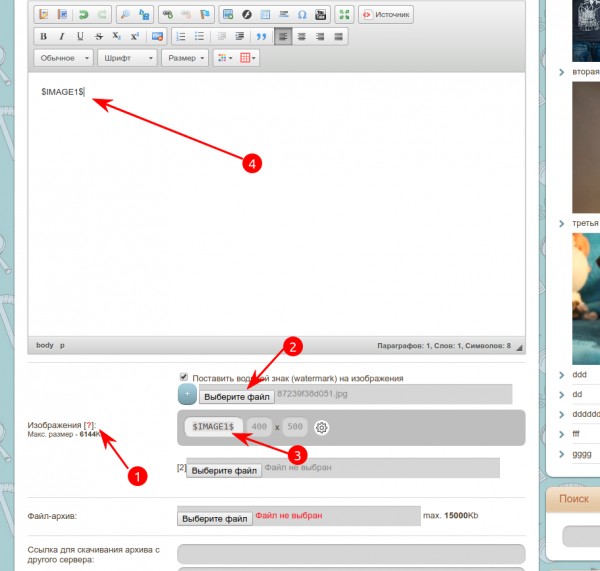Choose file for first image upload
The image size is (600, 571).
[237, 397]
